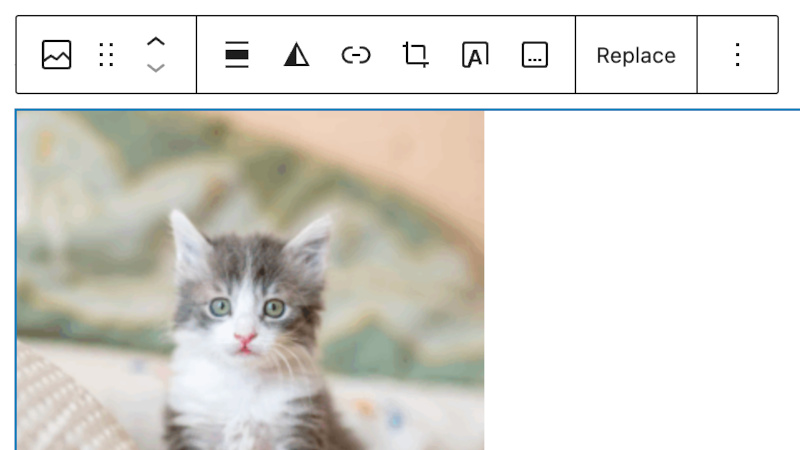Image resolution: width=800 pixels, height=450 pixels.
Task: Open the block alignment options
Action: (237, 55)
